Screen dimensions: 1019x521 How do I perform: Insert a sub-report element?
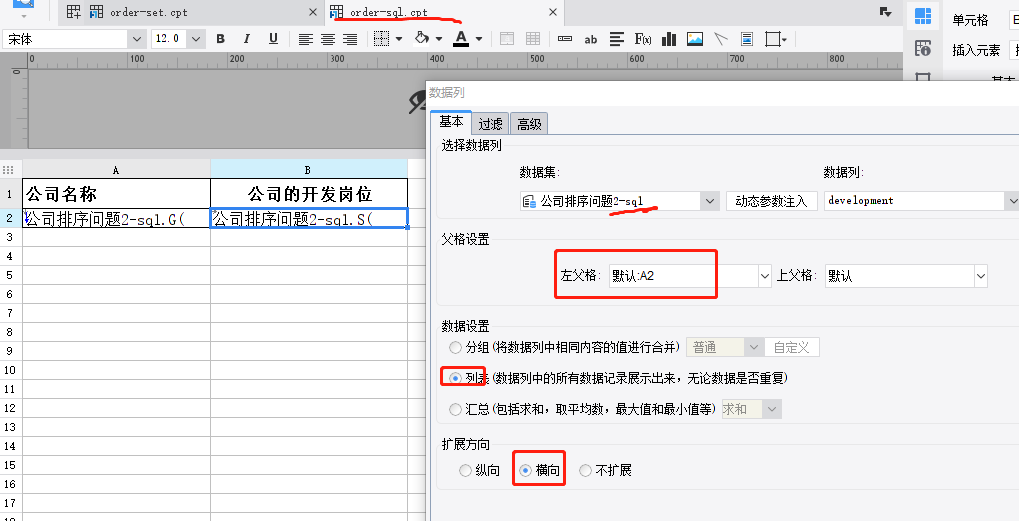click(747, 39)
